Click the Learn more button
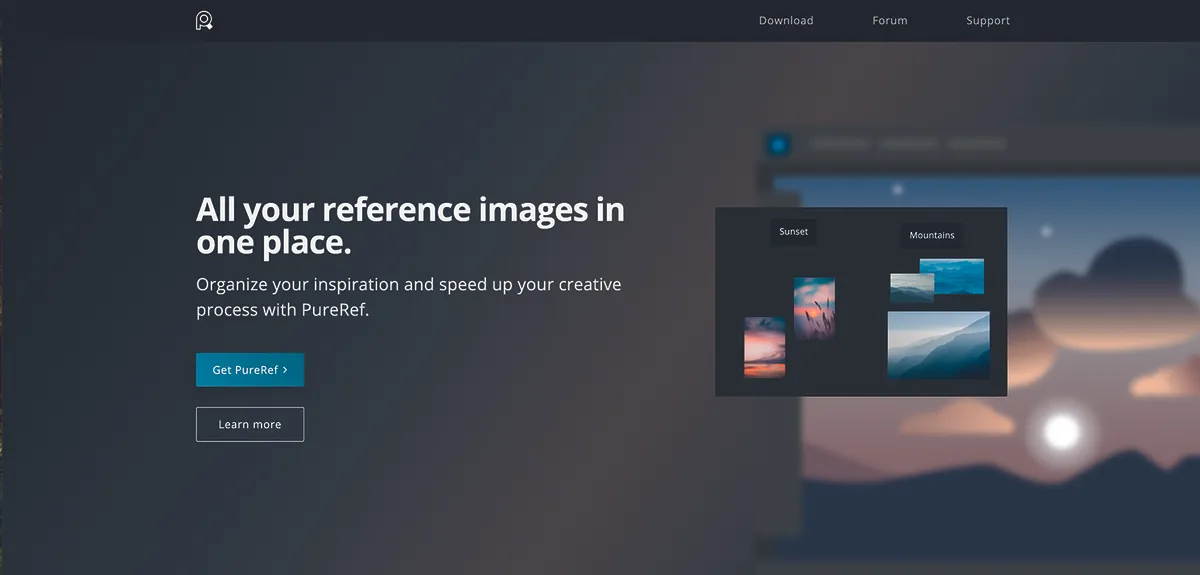 (250, 424)
